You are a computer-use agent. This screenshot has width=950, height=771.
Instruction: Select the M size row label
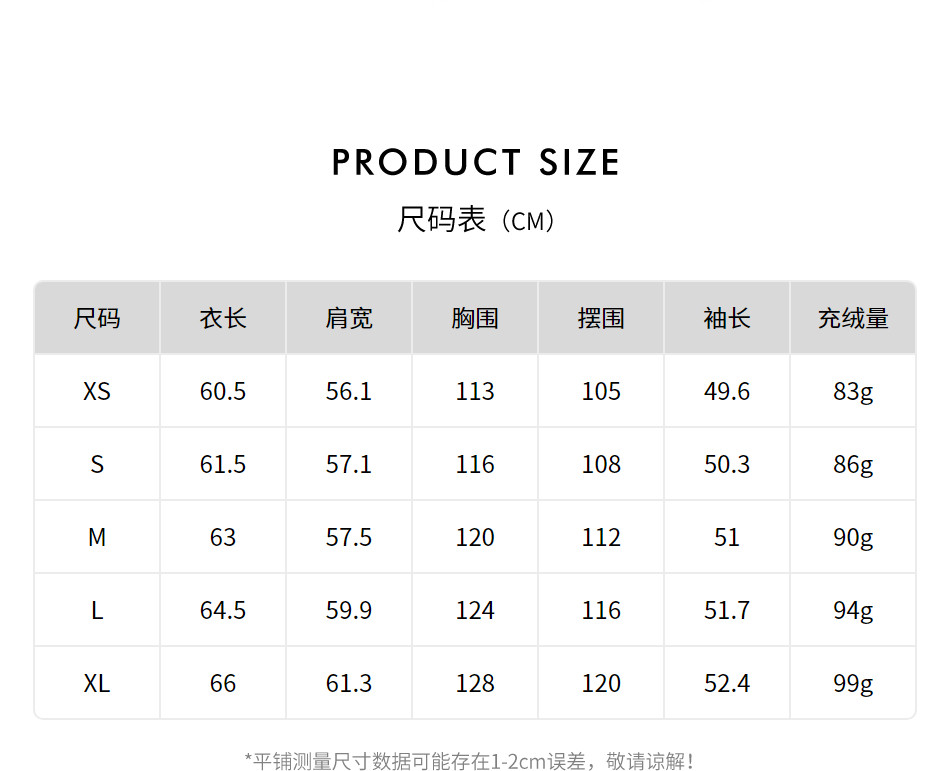[97, 537]
